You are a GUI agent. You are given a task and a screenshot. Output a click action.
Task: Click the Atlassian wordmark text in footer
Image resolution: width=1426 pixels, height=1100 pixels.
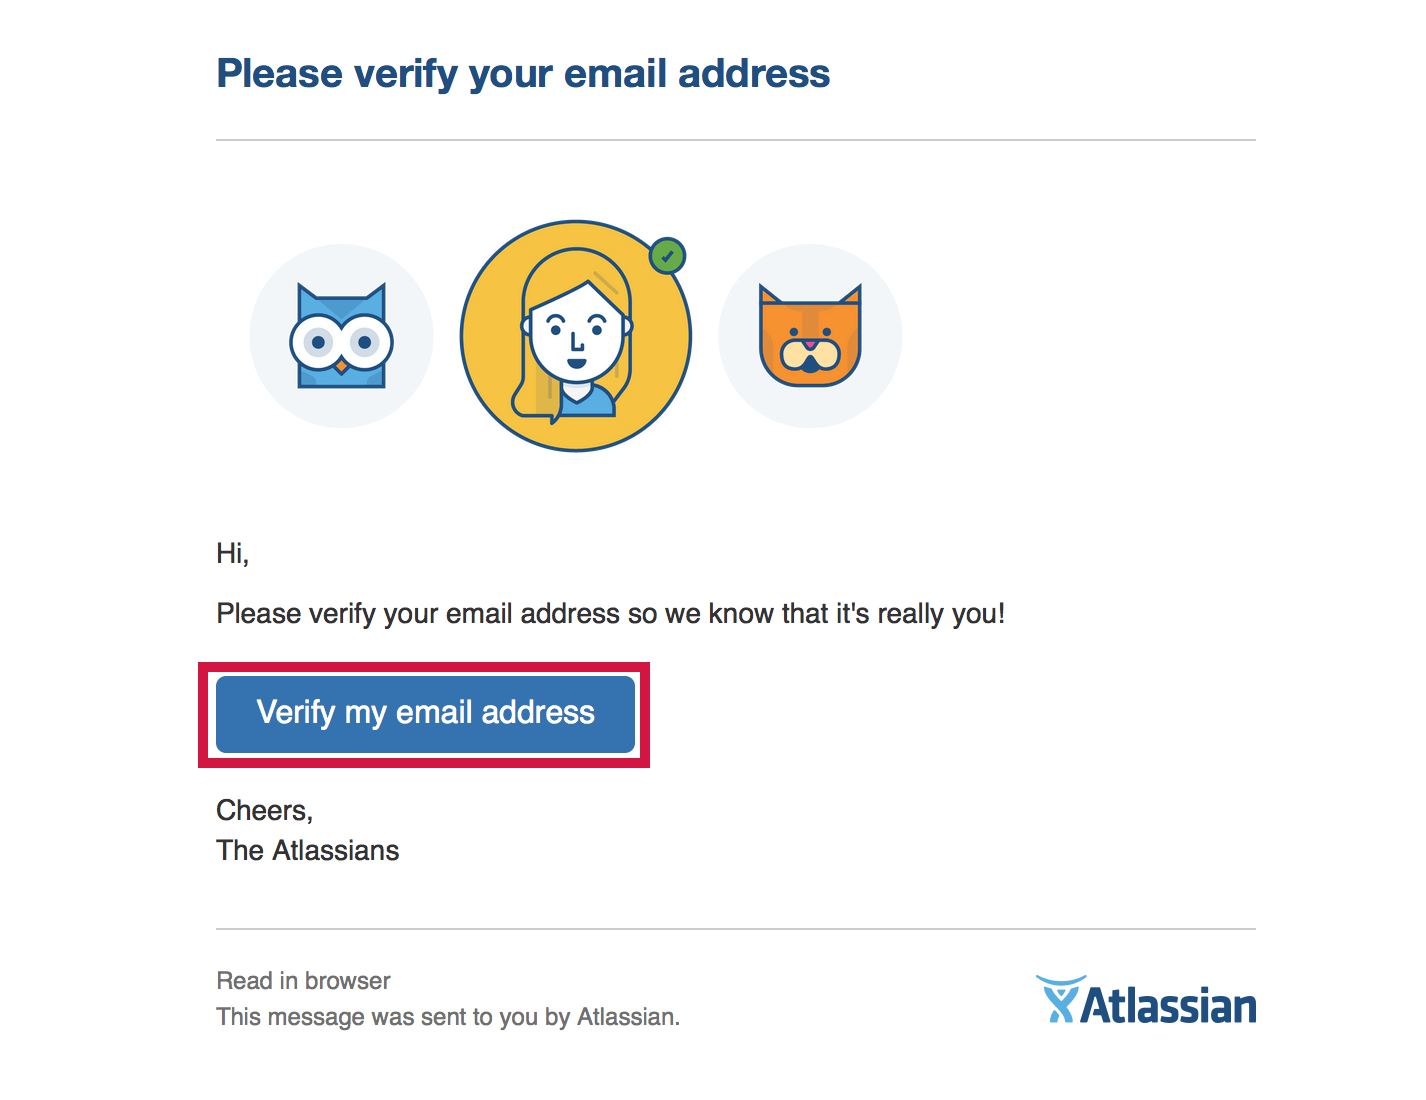[x=1169, y=1006]
